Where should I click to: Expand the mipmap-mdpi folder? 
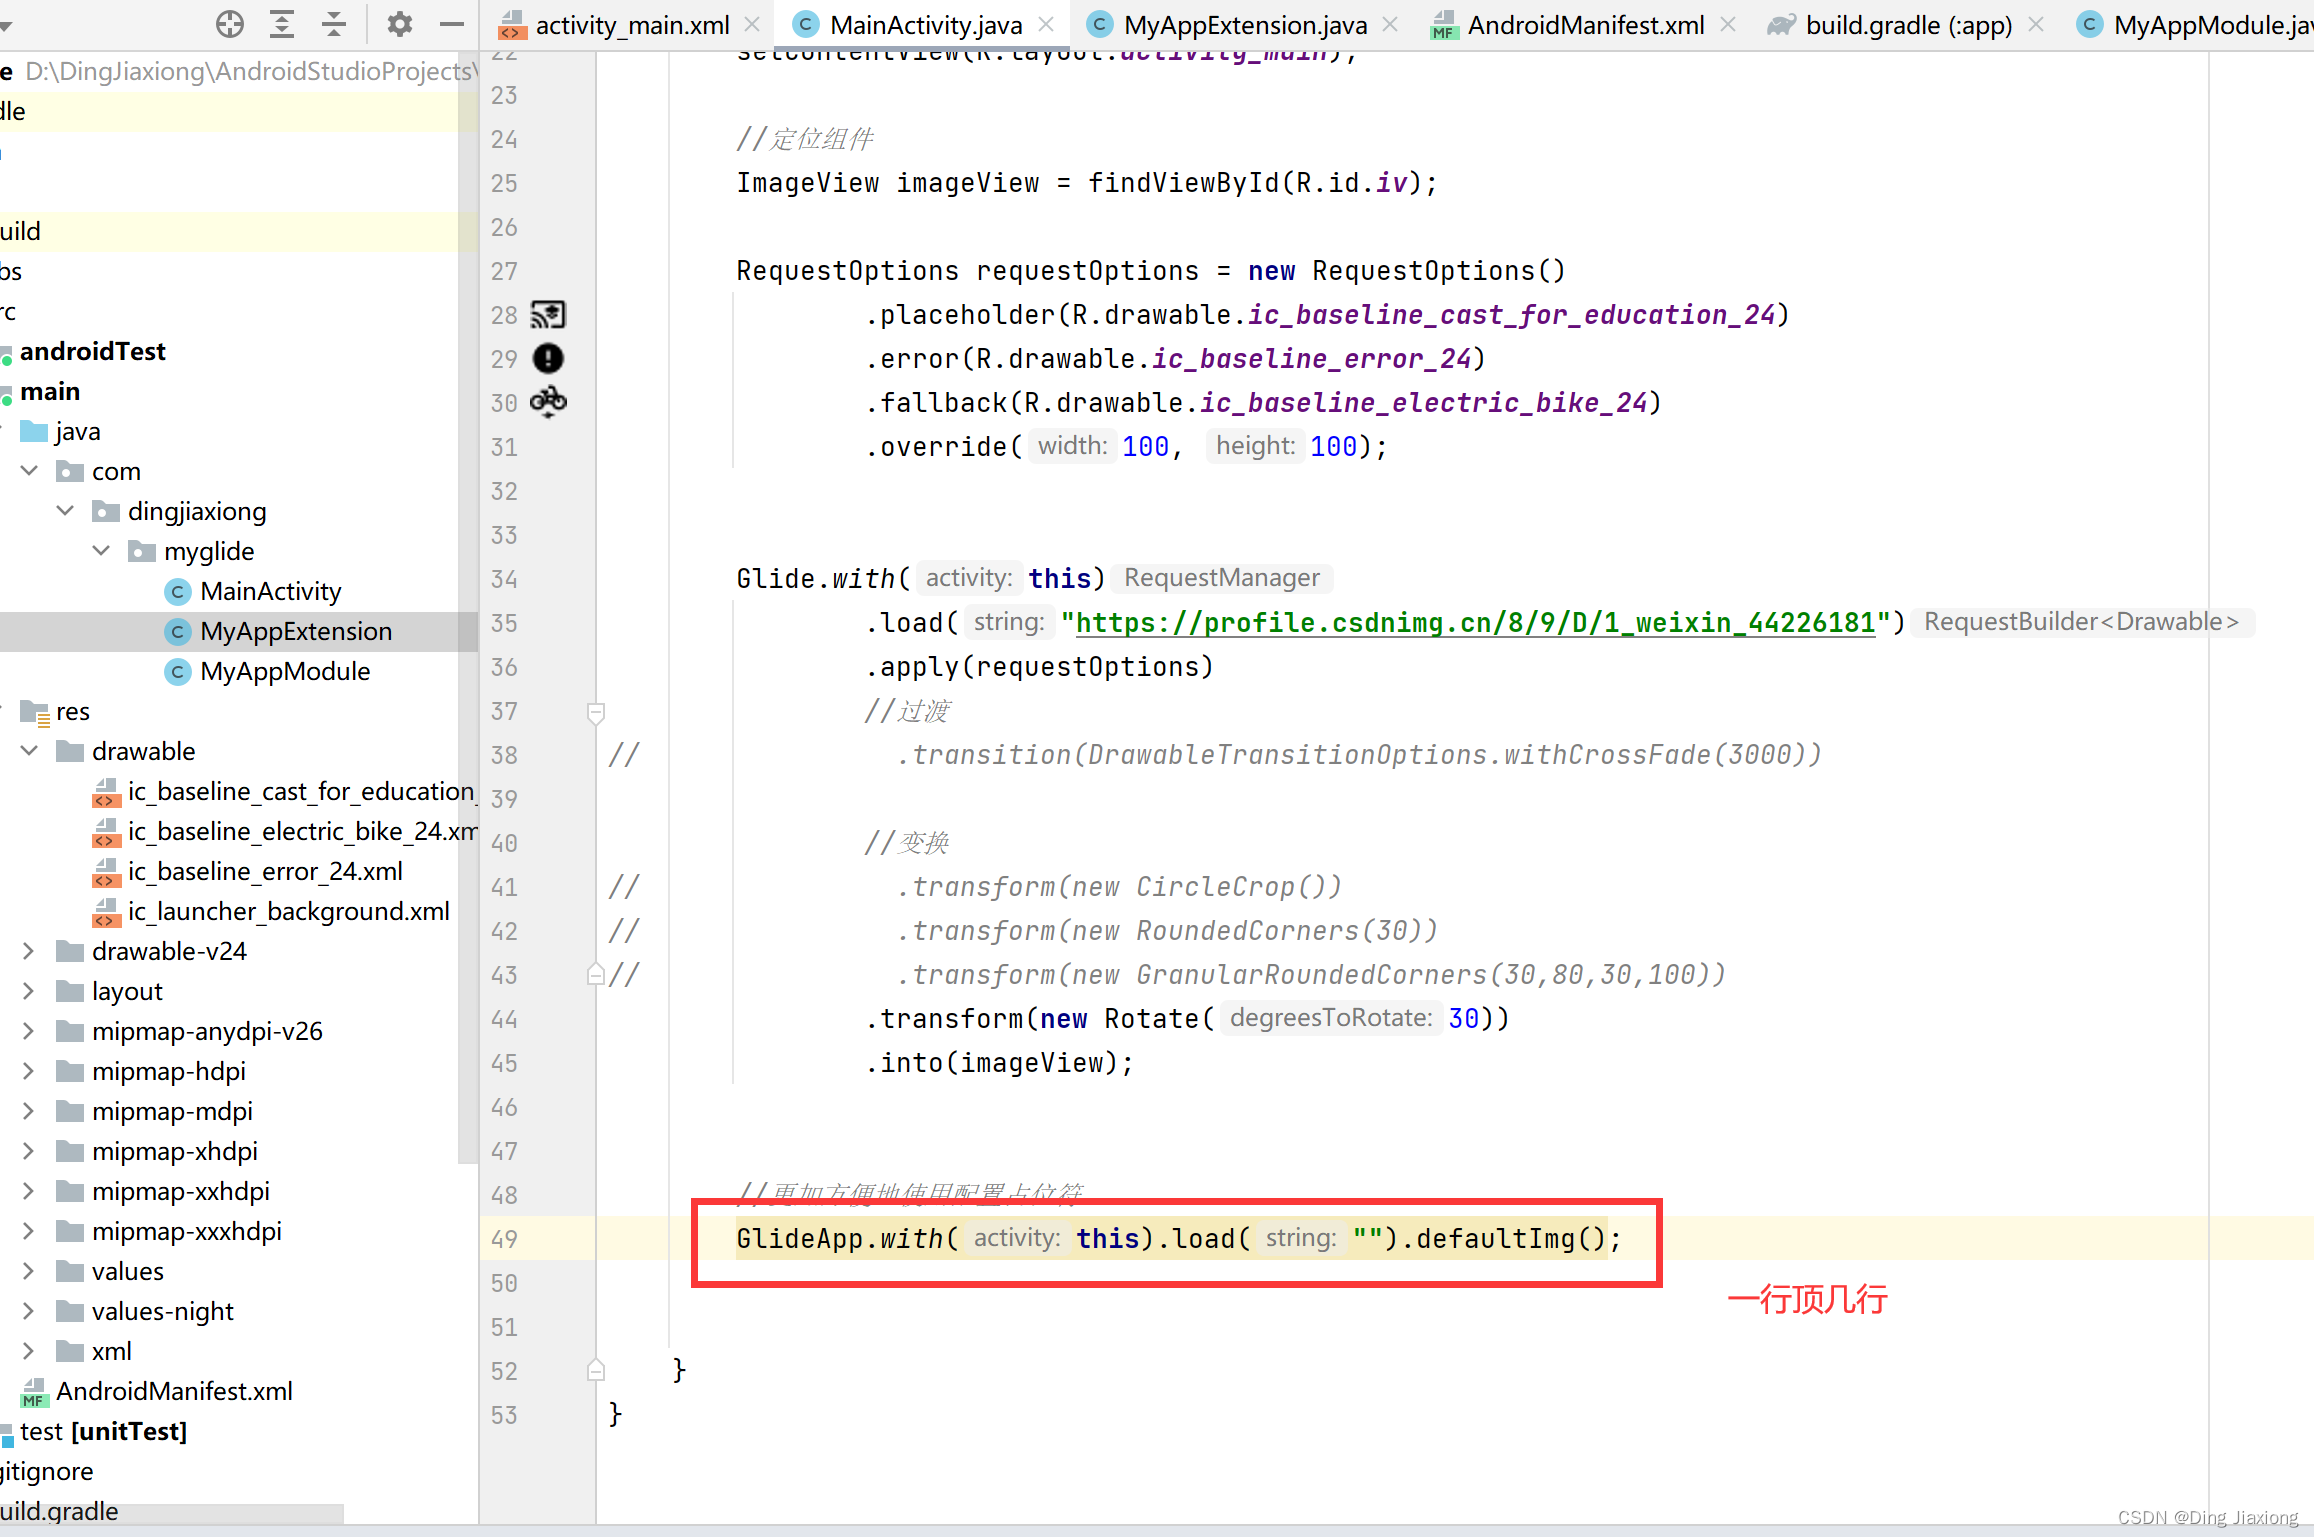pos(29,1110)
